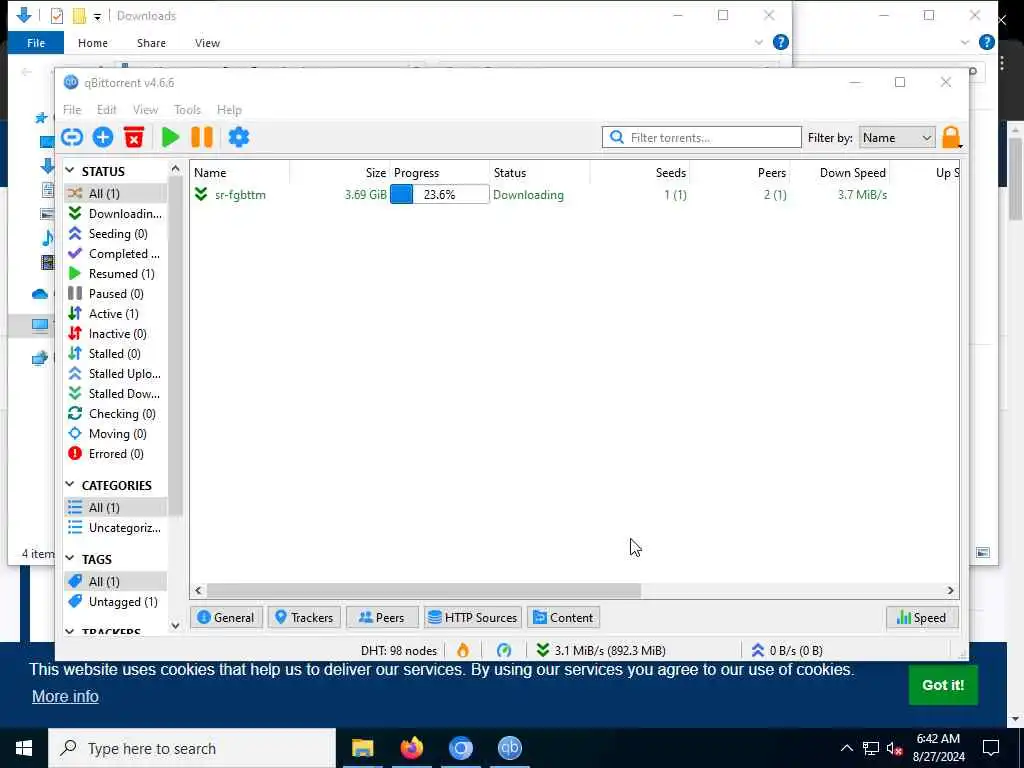1024x768 pixels.
Task: Open qBittorrent View menu
Action: pos(145,110)
